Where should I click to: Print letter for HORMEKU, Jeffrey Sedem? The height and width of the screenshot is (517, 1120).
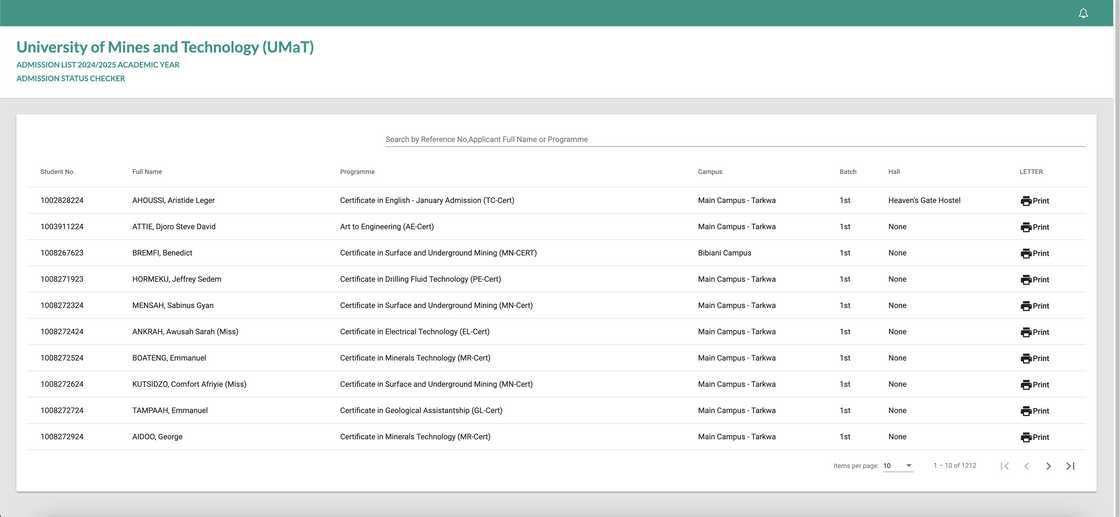(x=1035, y=280)
